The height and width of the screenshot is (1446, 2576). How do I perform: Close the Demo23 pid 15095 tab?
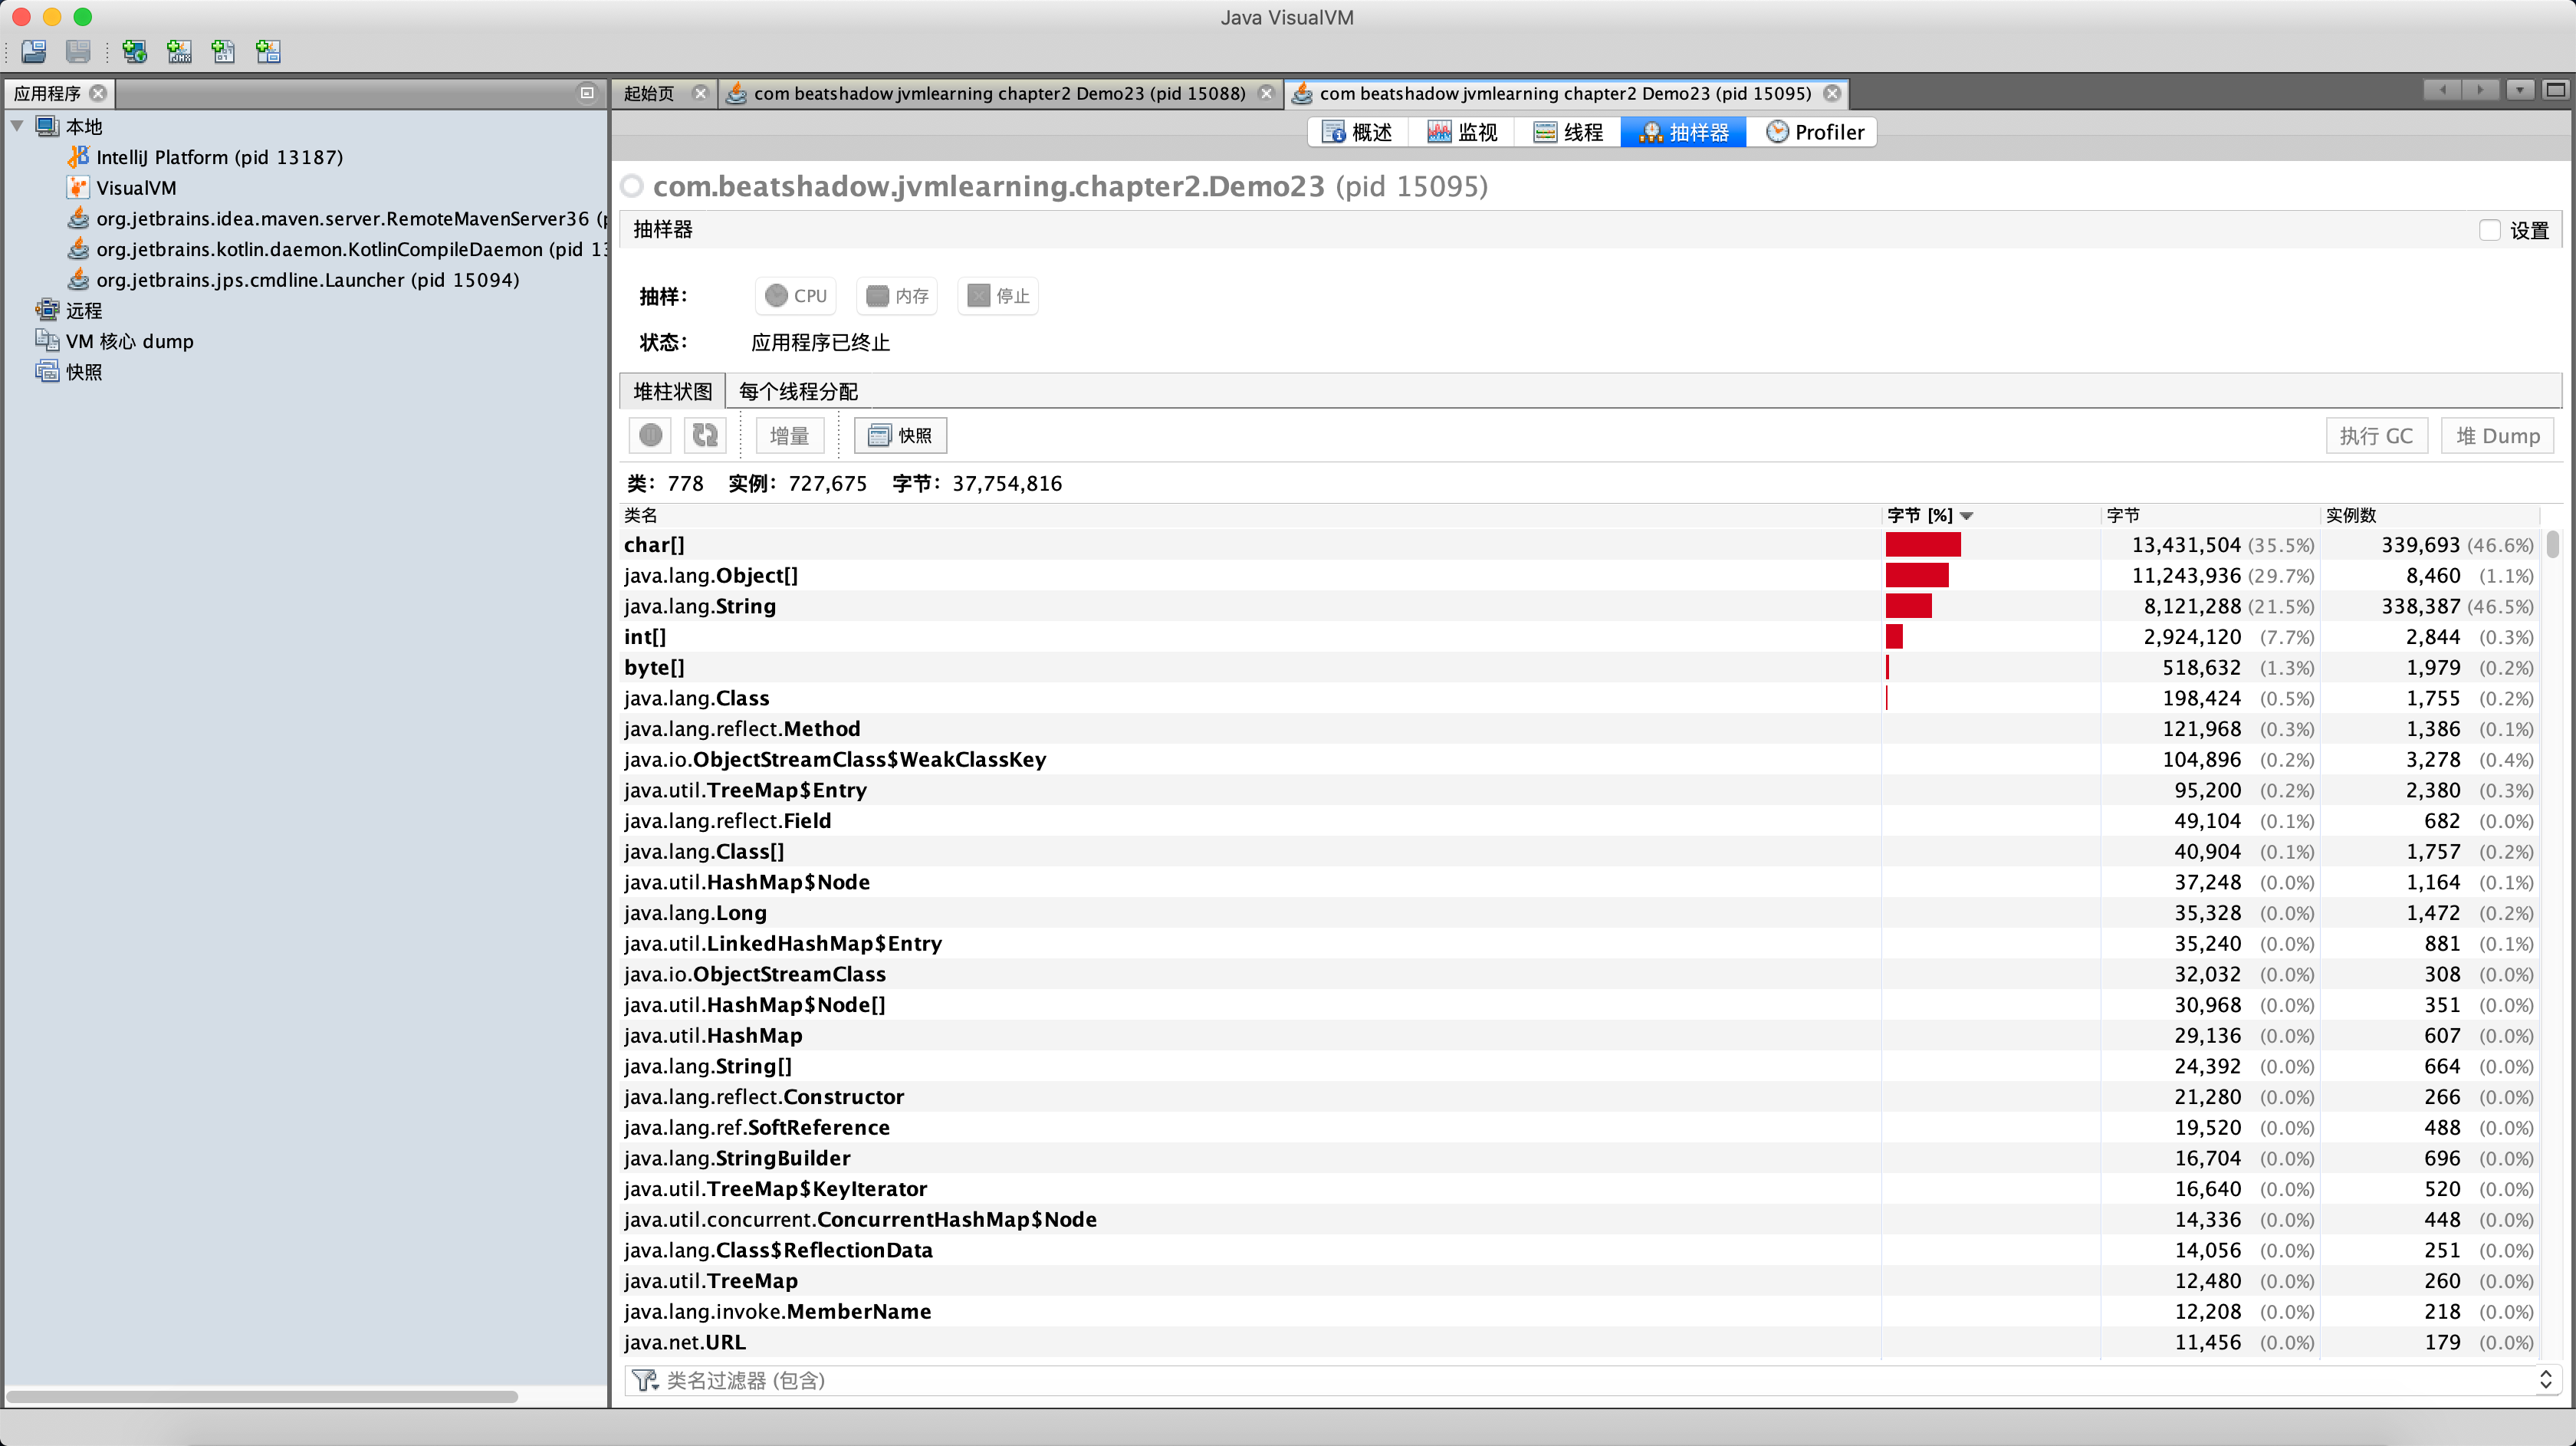1832,93
